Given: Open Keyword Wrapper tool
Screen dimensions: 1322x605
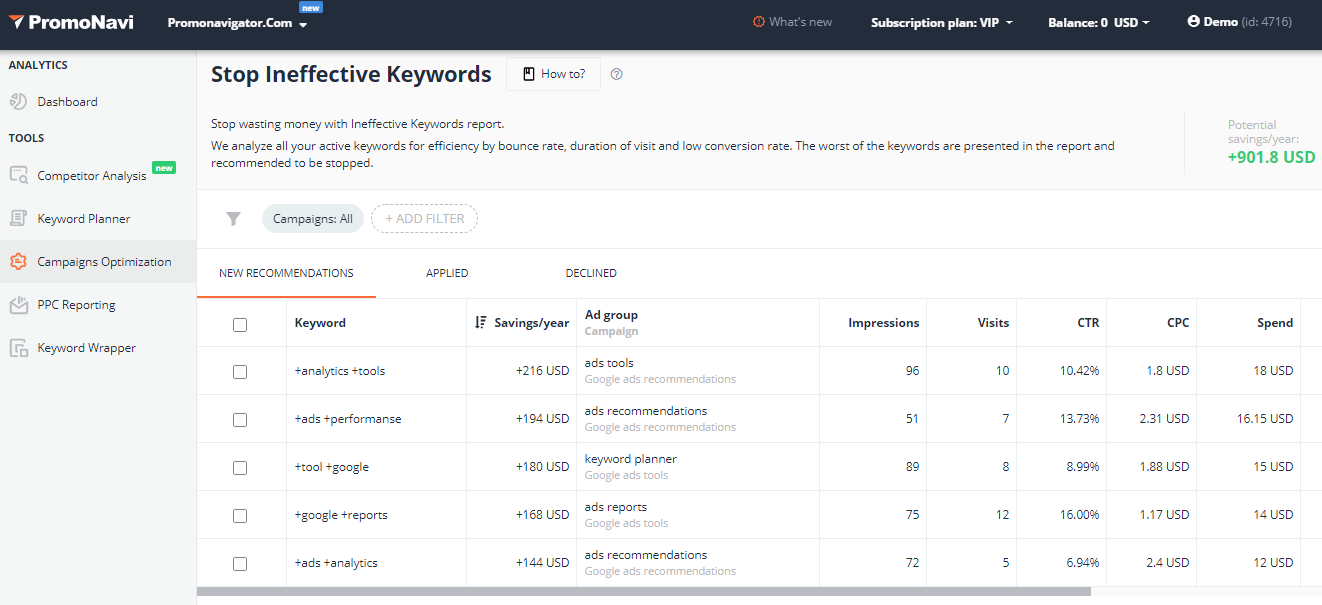Looking at the screenshot, I should tap(86, 348).
